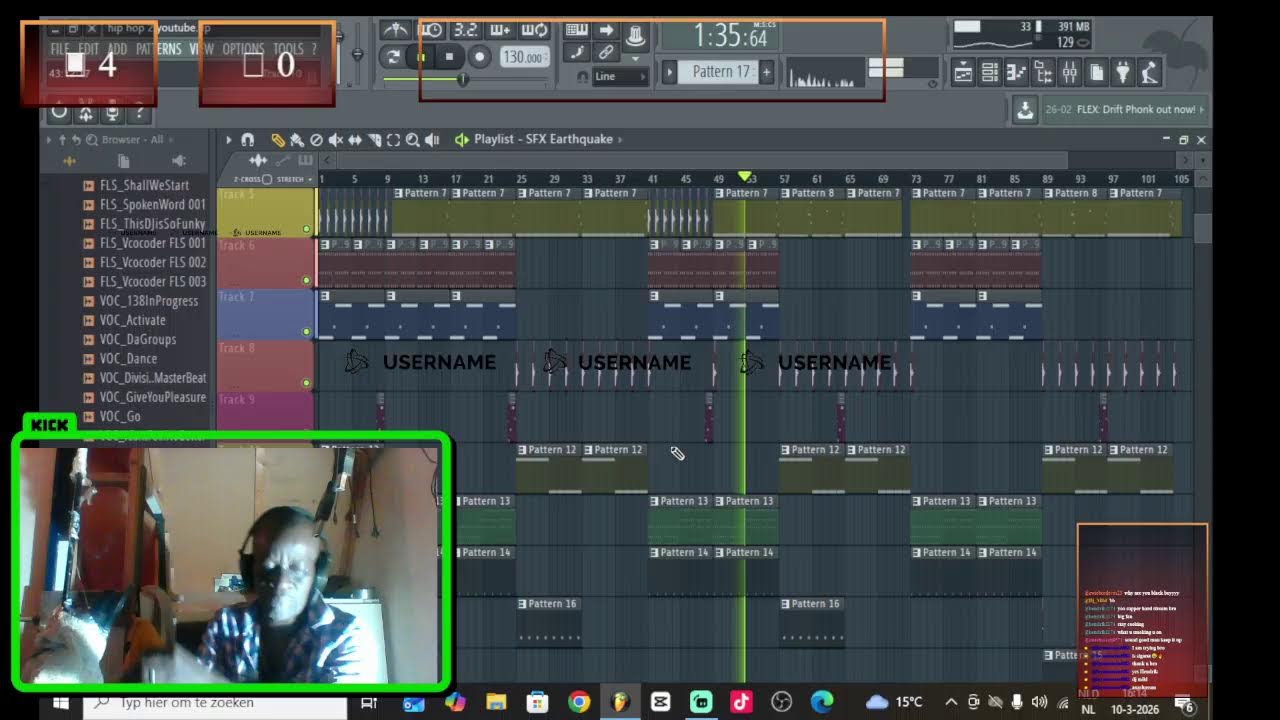Open the Pattern 17 selector
The height and width of the screenshot is (720, 1280).
720,72
